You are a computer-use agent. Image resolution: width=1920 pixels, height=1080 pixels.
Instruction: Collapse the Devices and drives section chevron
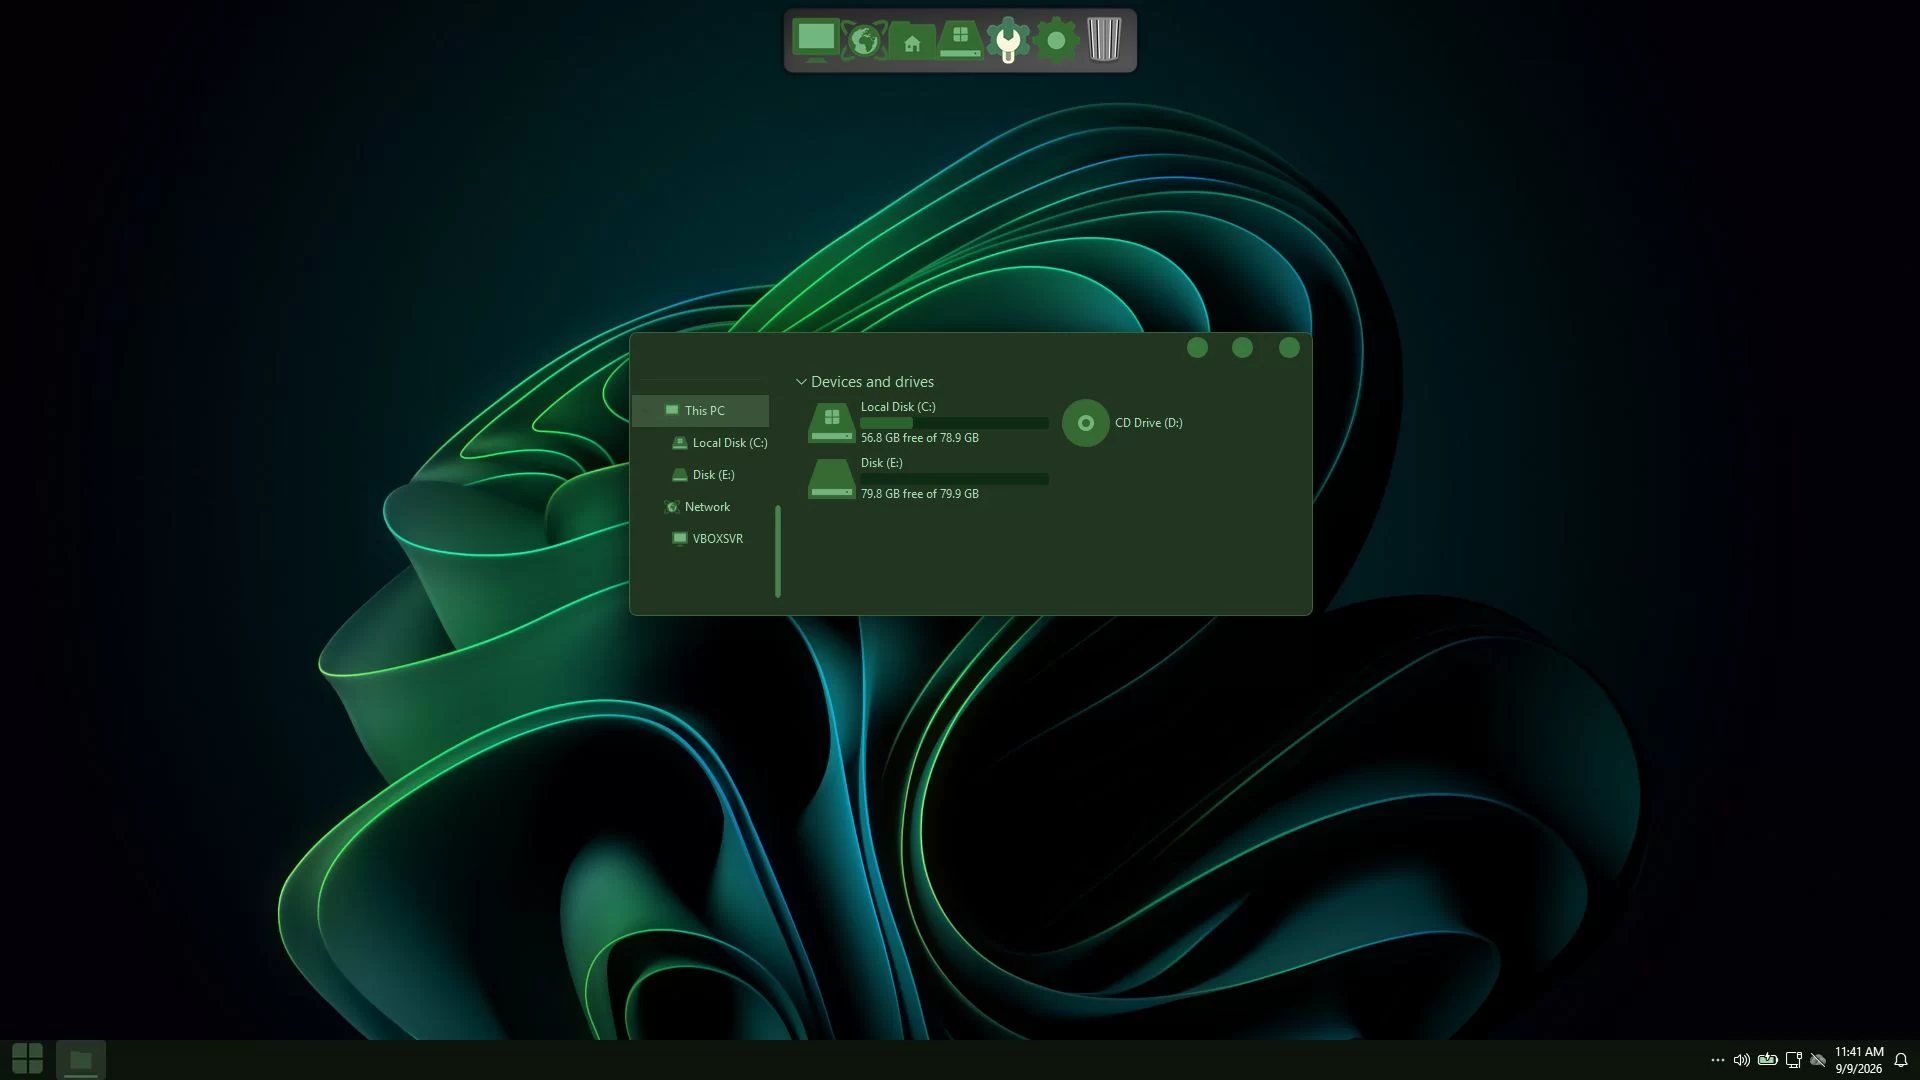(801, 382)
